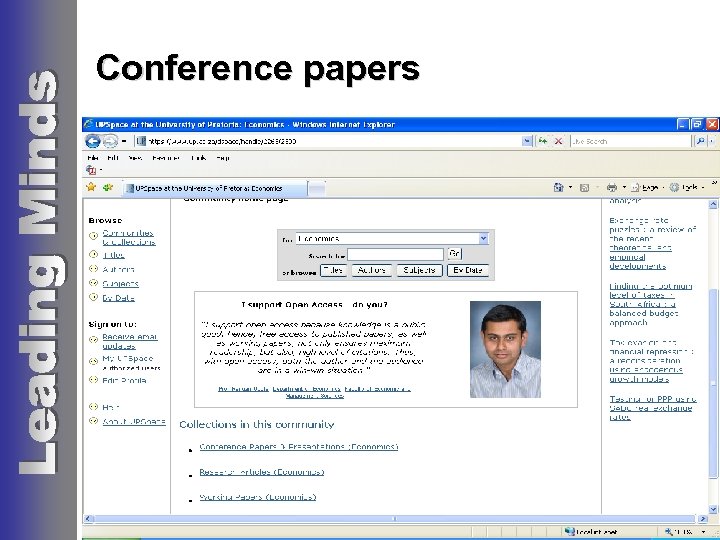
Task: Open the Tools menu in menu bar
Action: 198,158
